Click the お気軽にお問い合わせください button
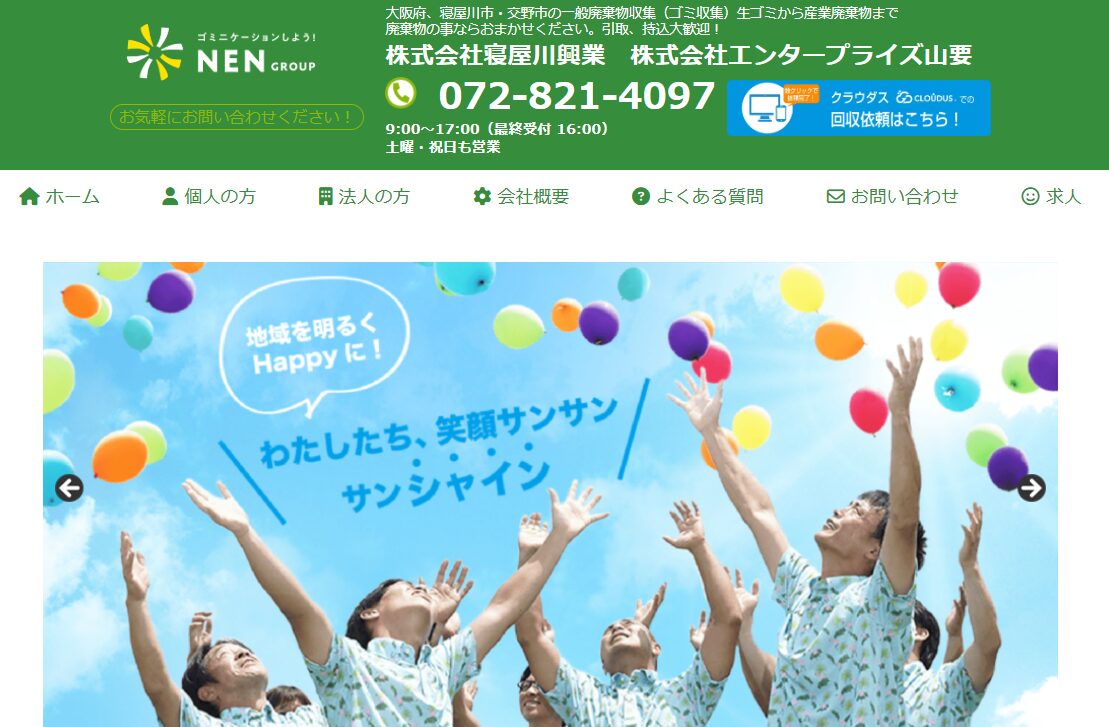The width and height of the screenshot is (1109, 727). 237,117
